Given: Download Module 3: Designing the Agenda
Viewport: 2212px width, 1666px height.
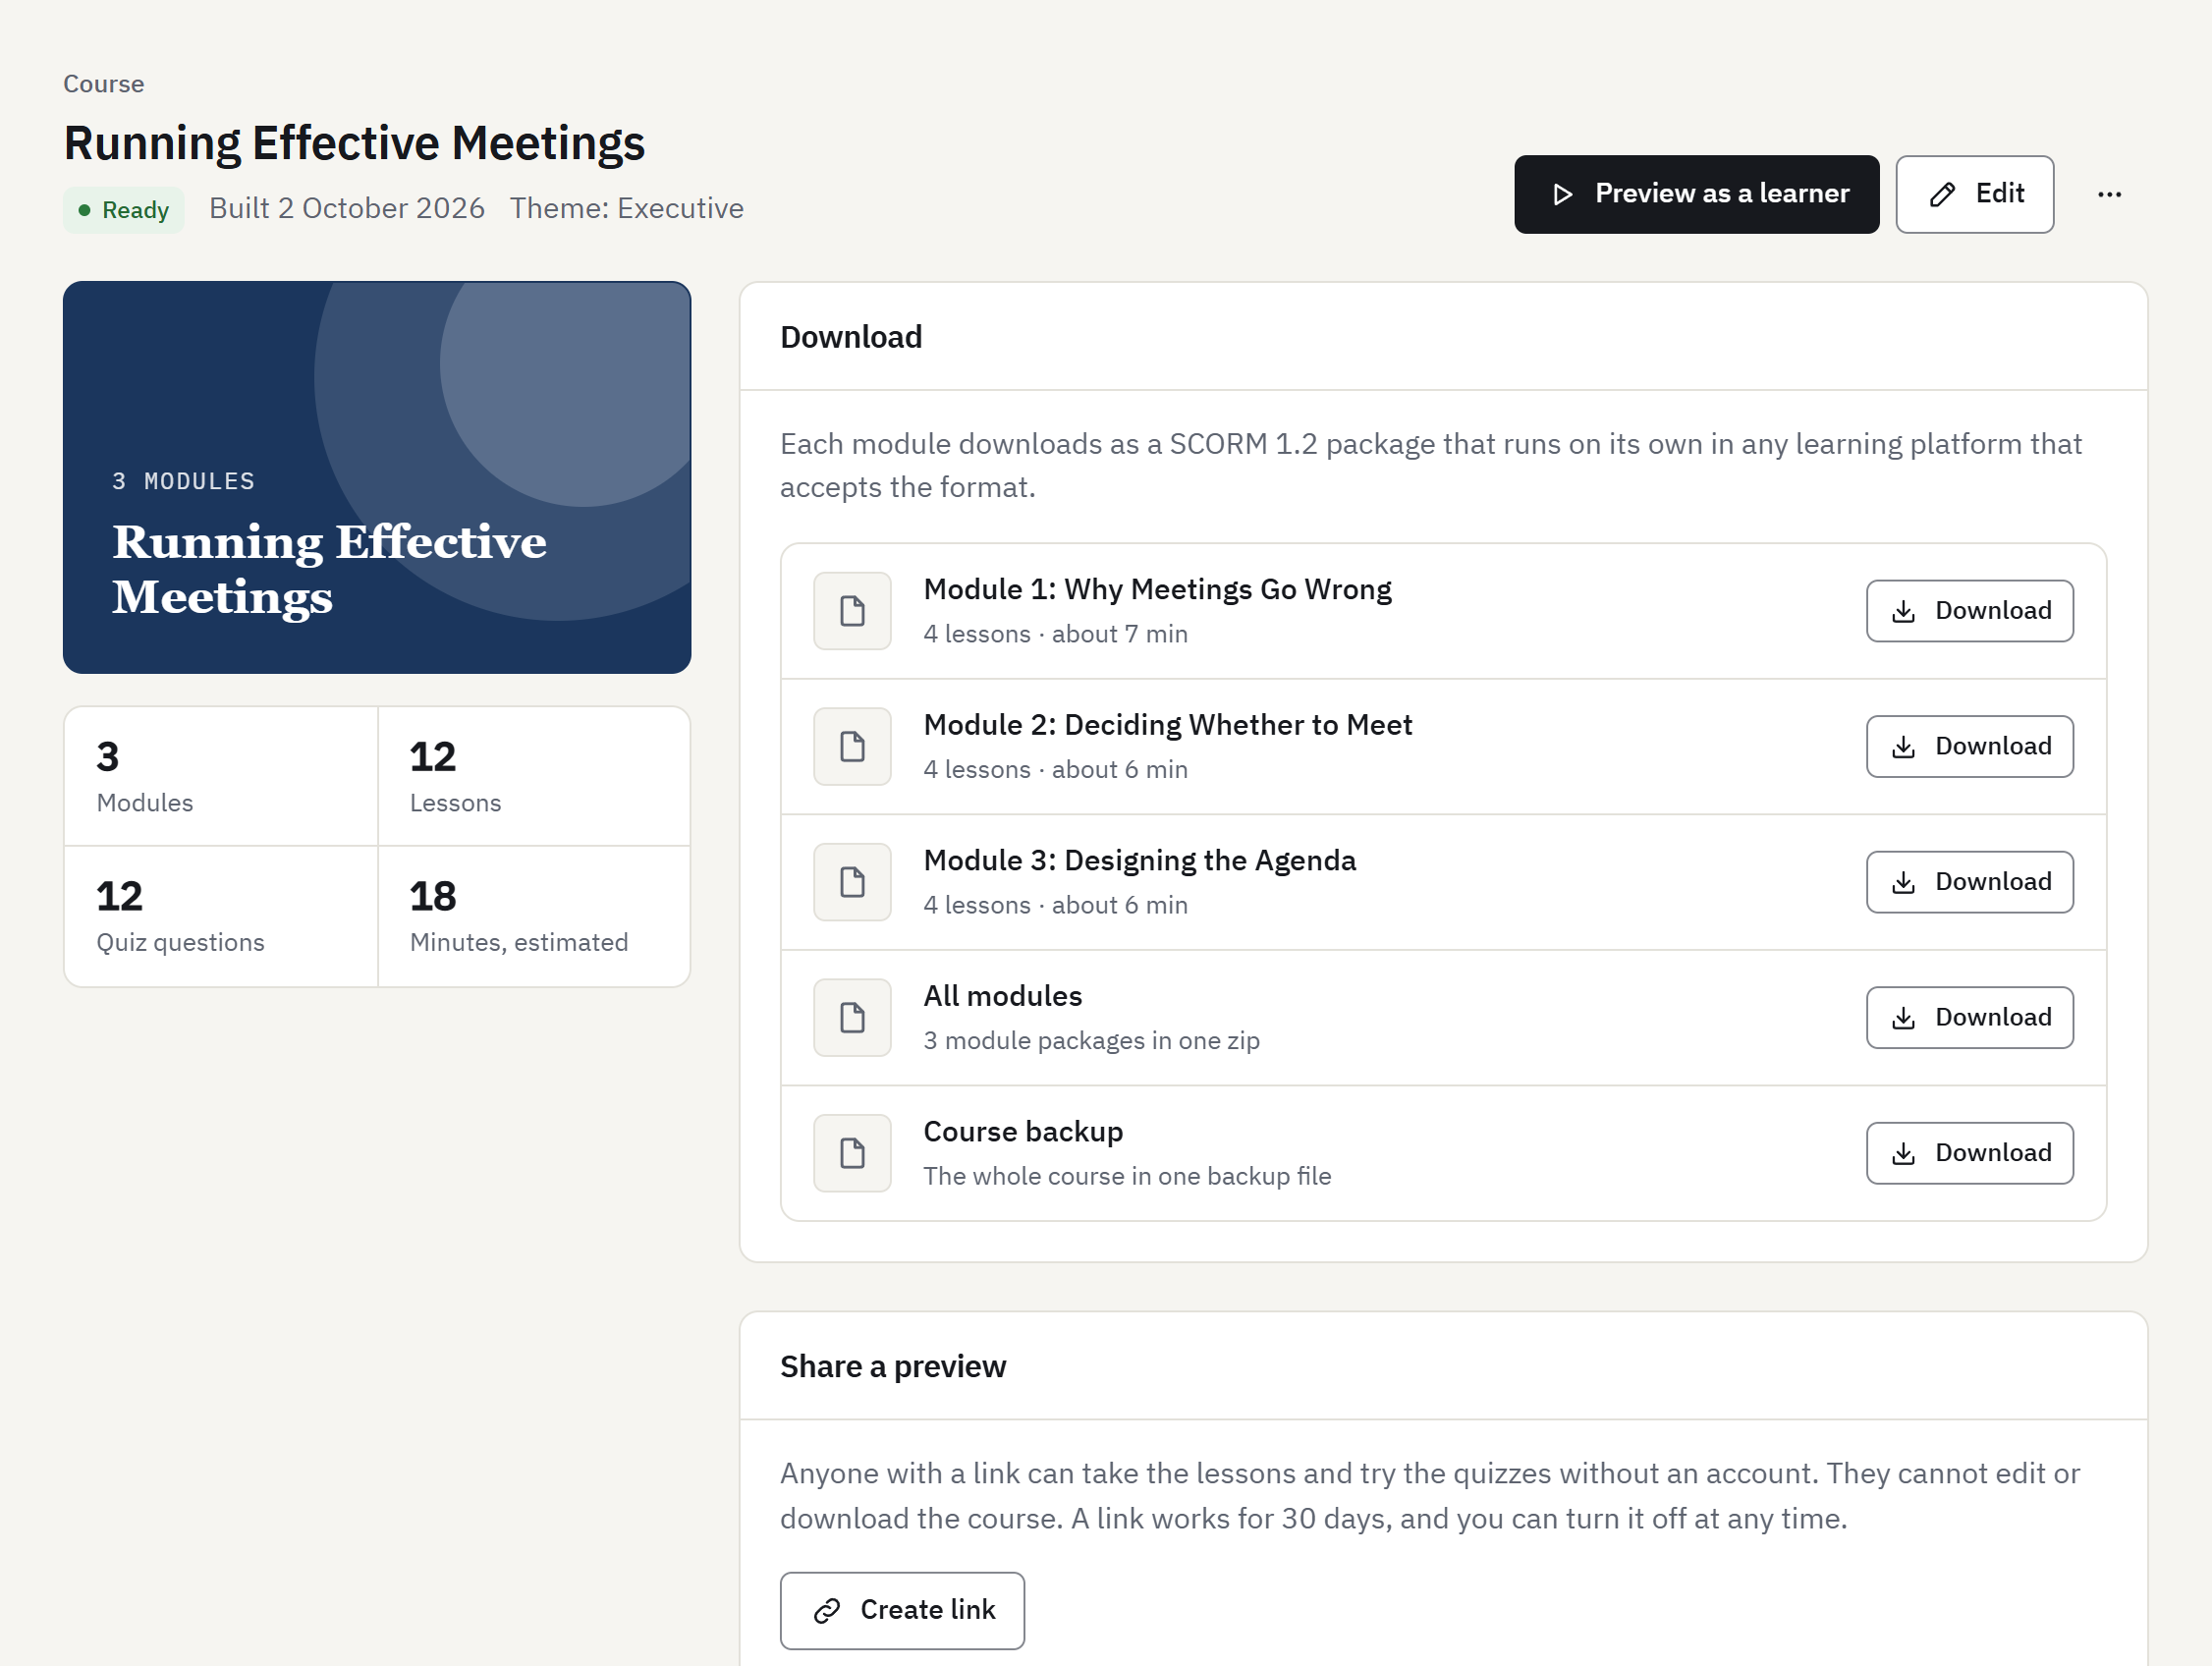Looking at the screenshot, I should point(1969,882).
